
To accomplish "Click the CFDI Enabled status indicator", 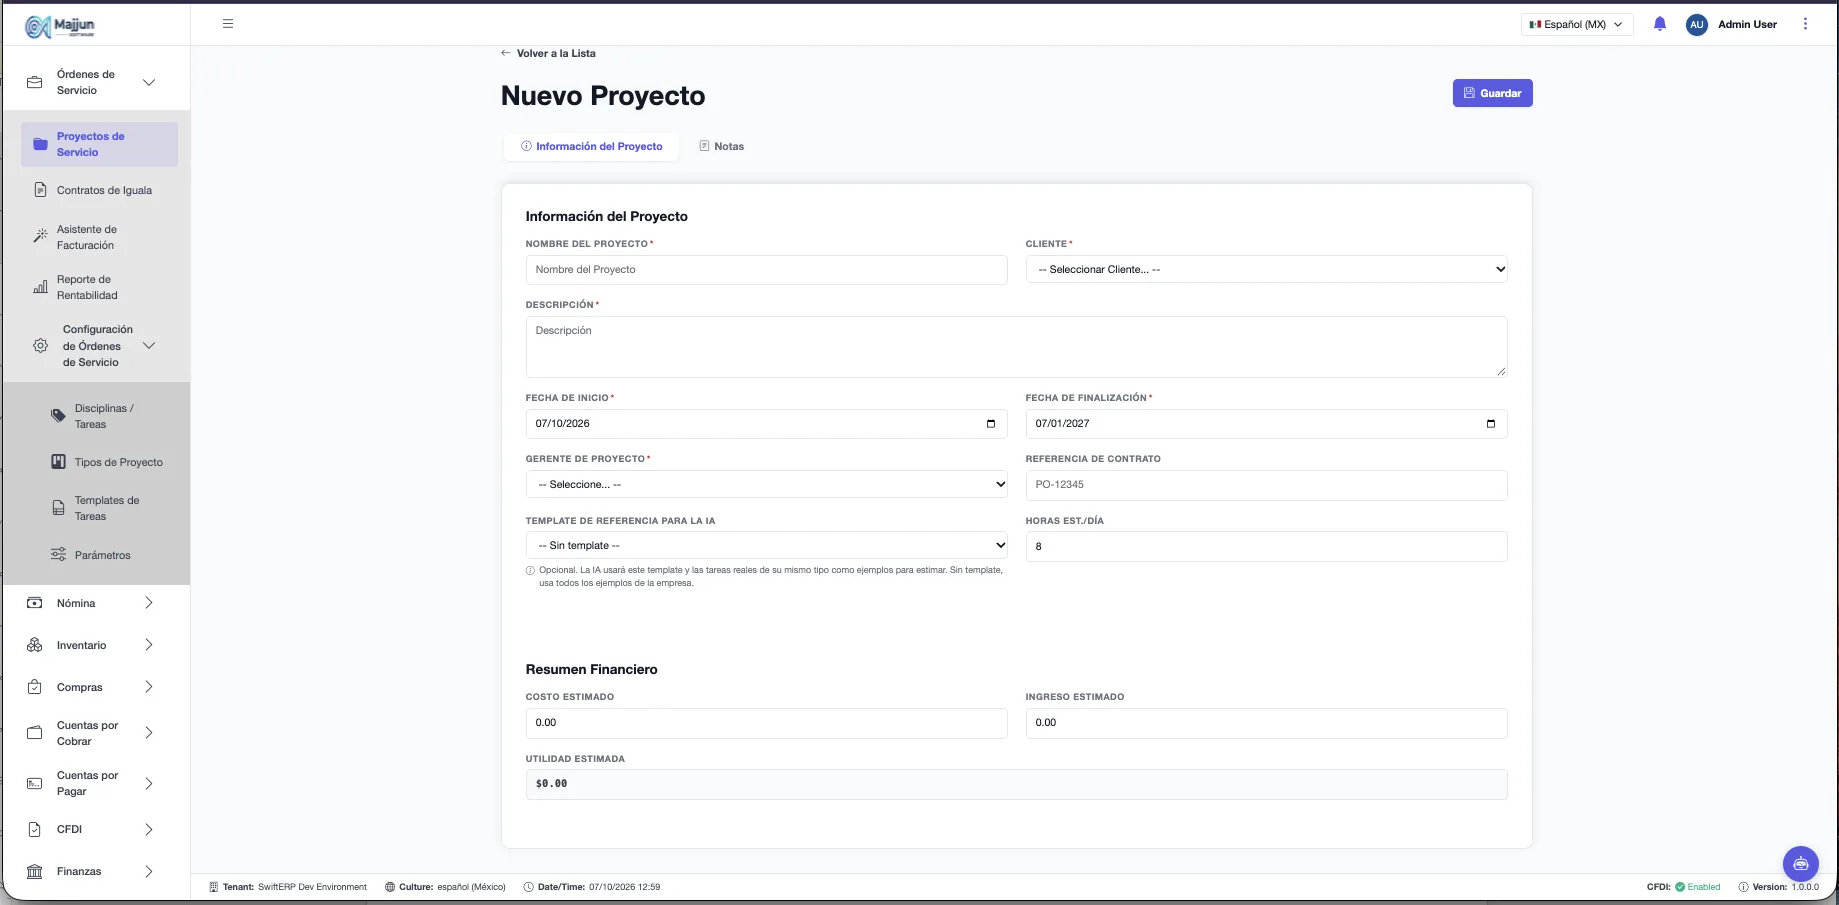I will click(1684, 887).
